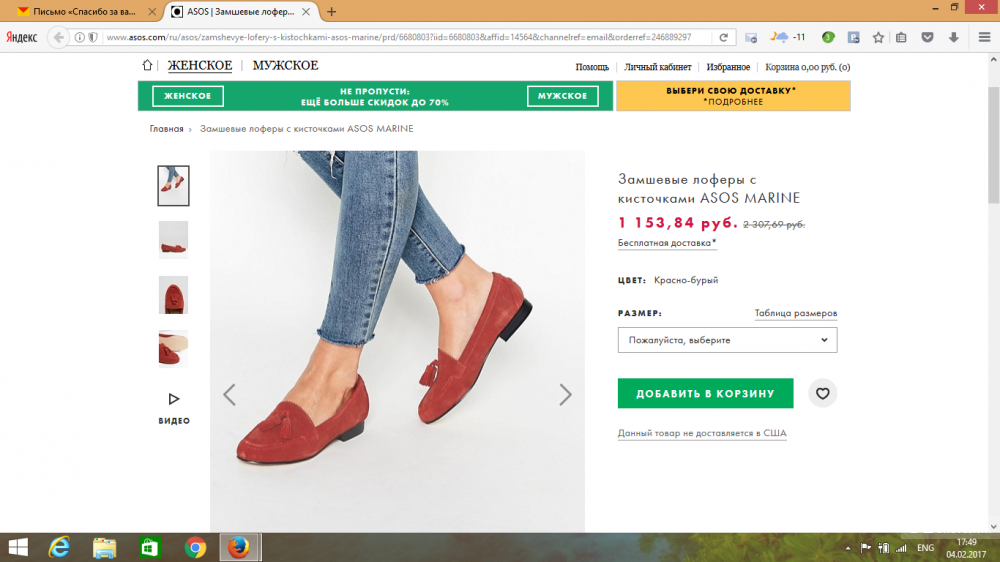Bookmark this page with star icon

[x=878, y=37]
